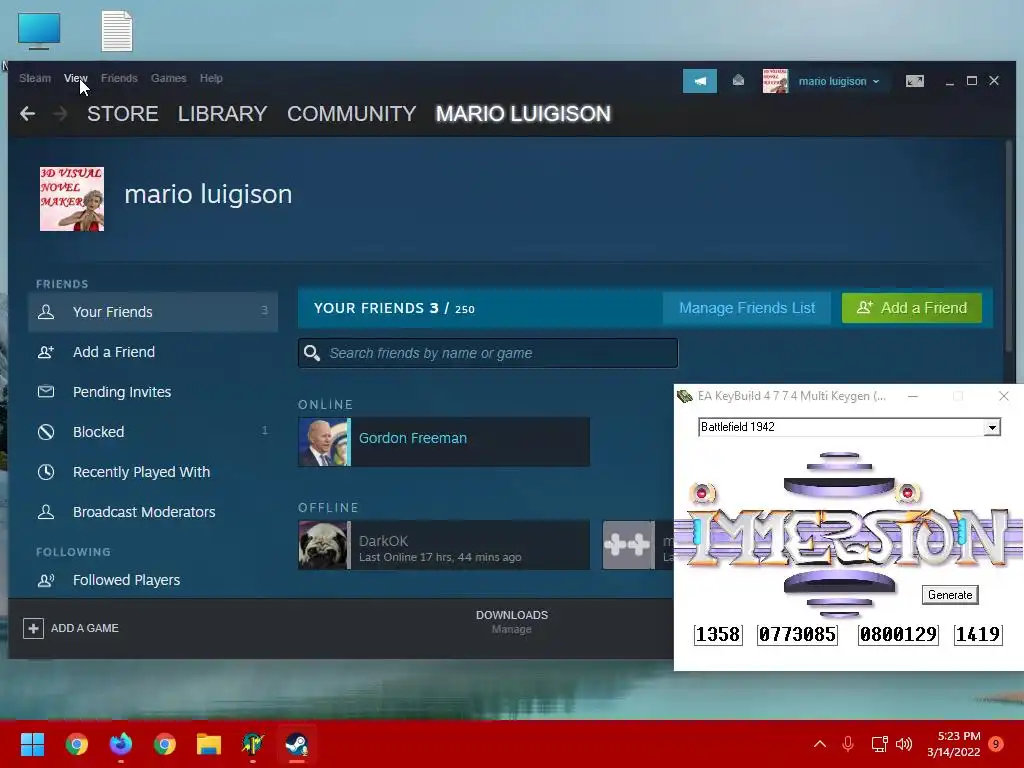This screenshot has width=1024, height=768.
Task: Click the Recently Played With clock icon
Action: 46,472
